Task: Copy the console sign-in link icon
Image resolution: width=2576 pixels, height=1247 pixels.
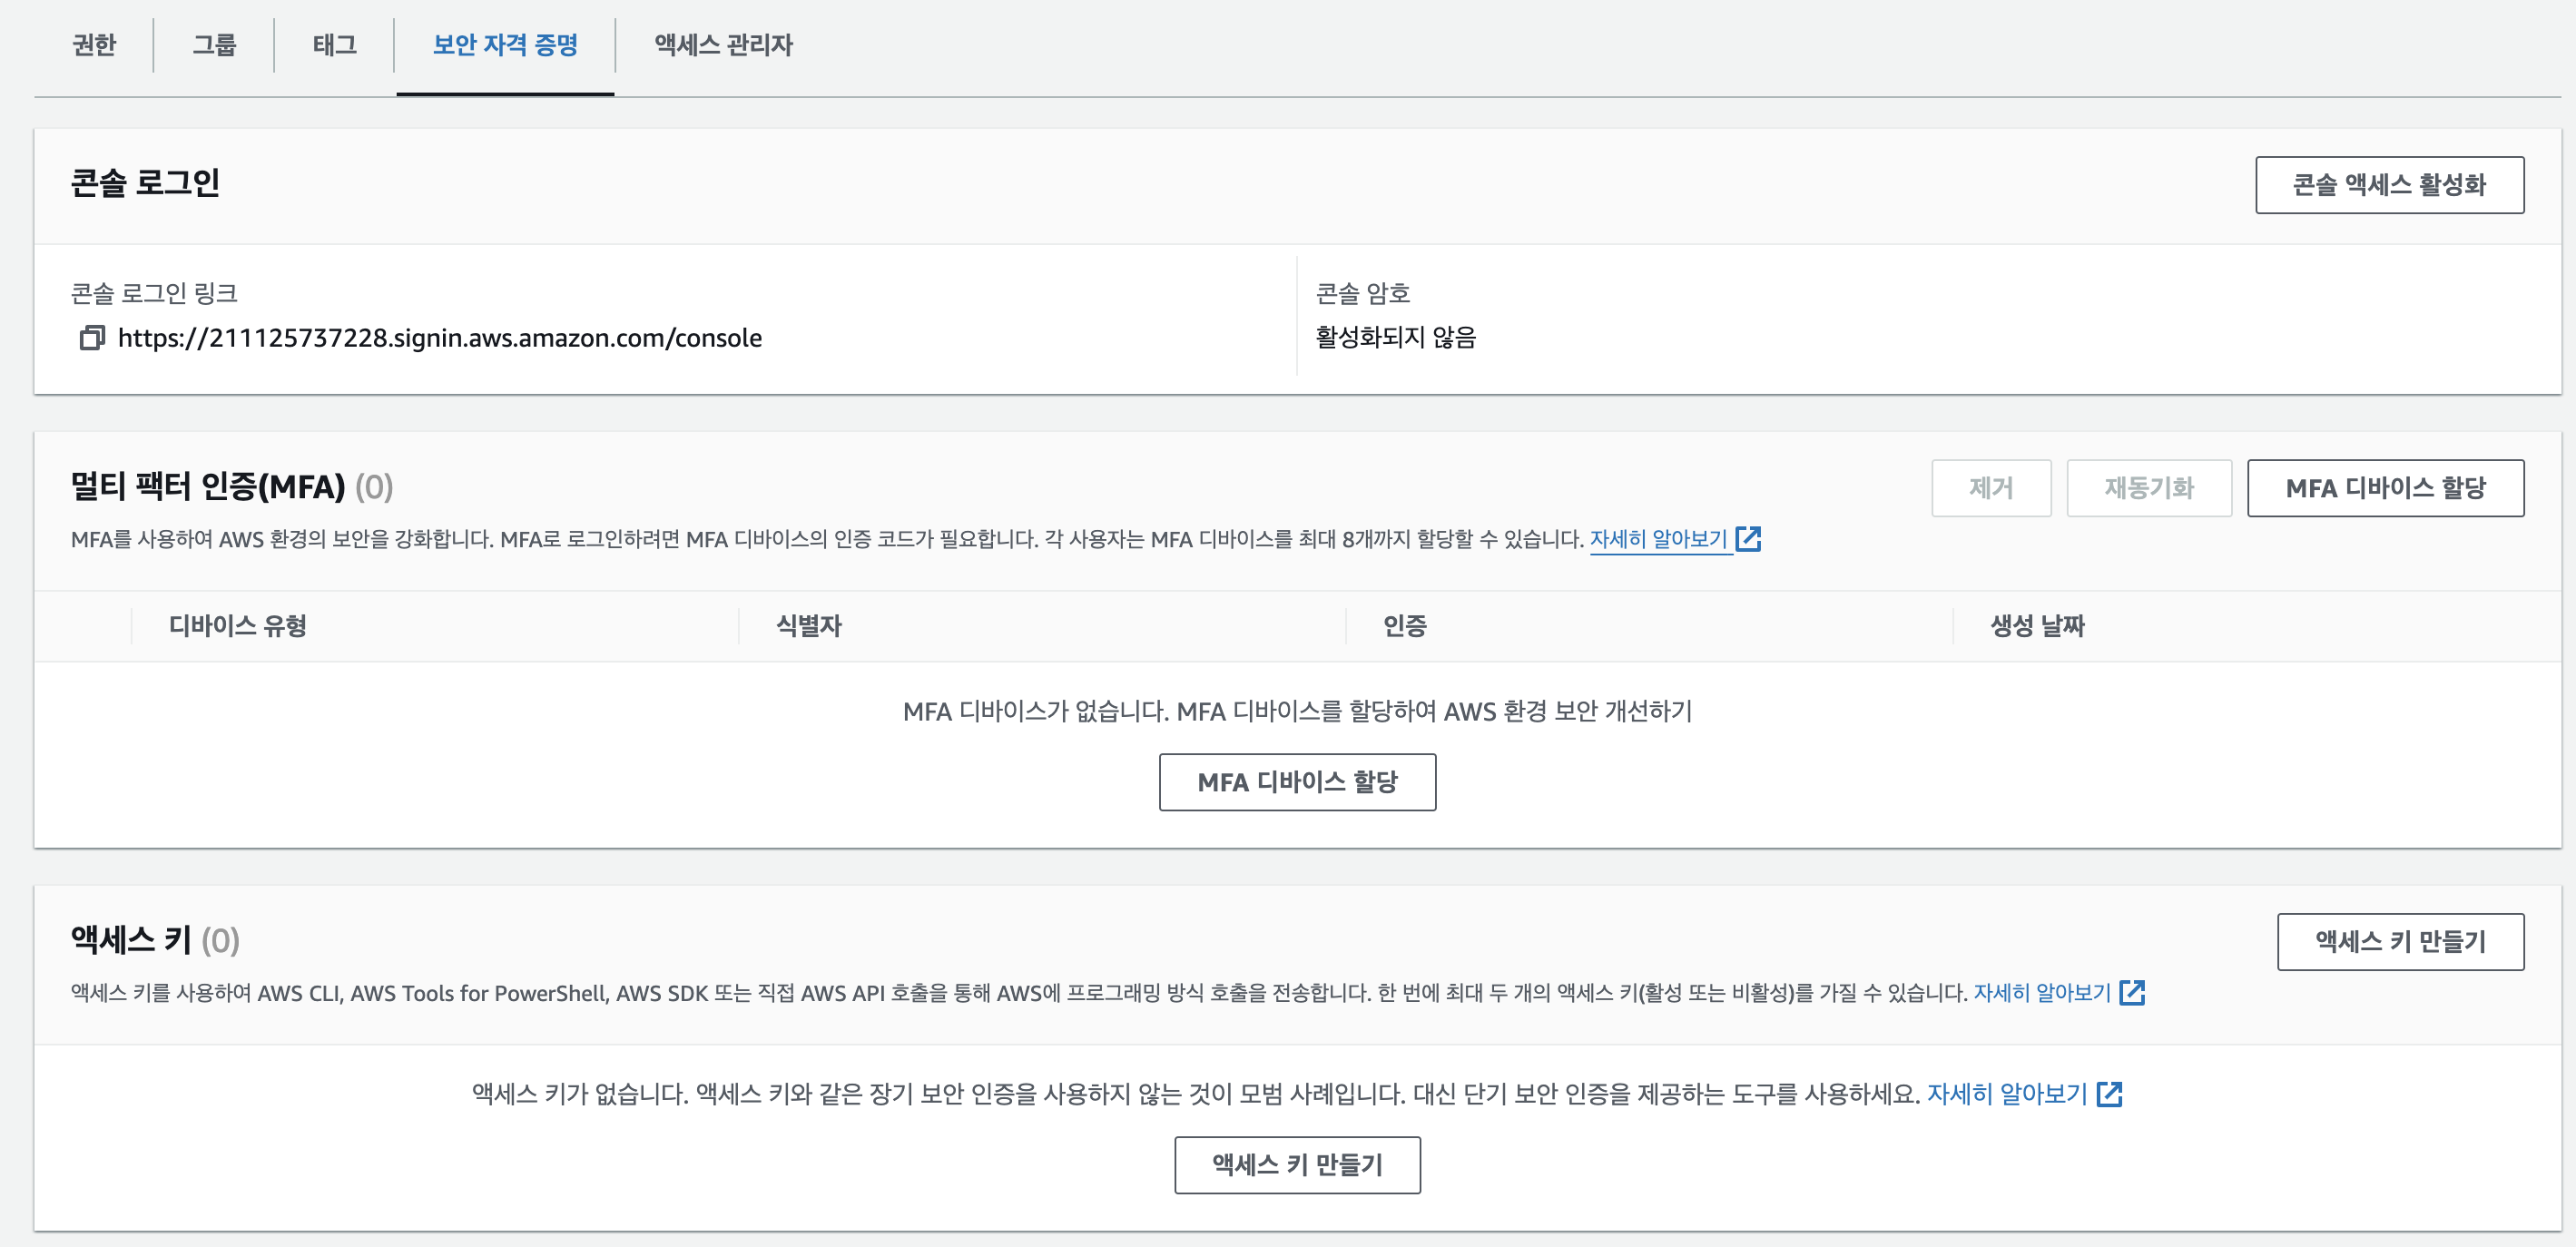Action: [92, 338]
